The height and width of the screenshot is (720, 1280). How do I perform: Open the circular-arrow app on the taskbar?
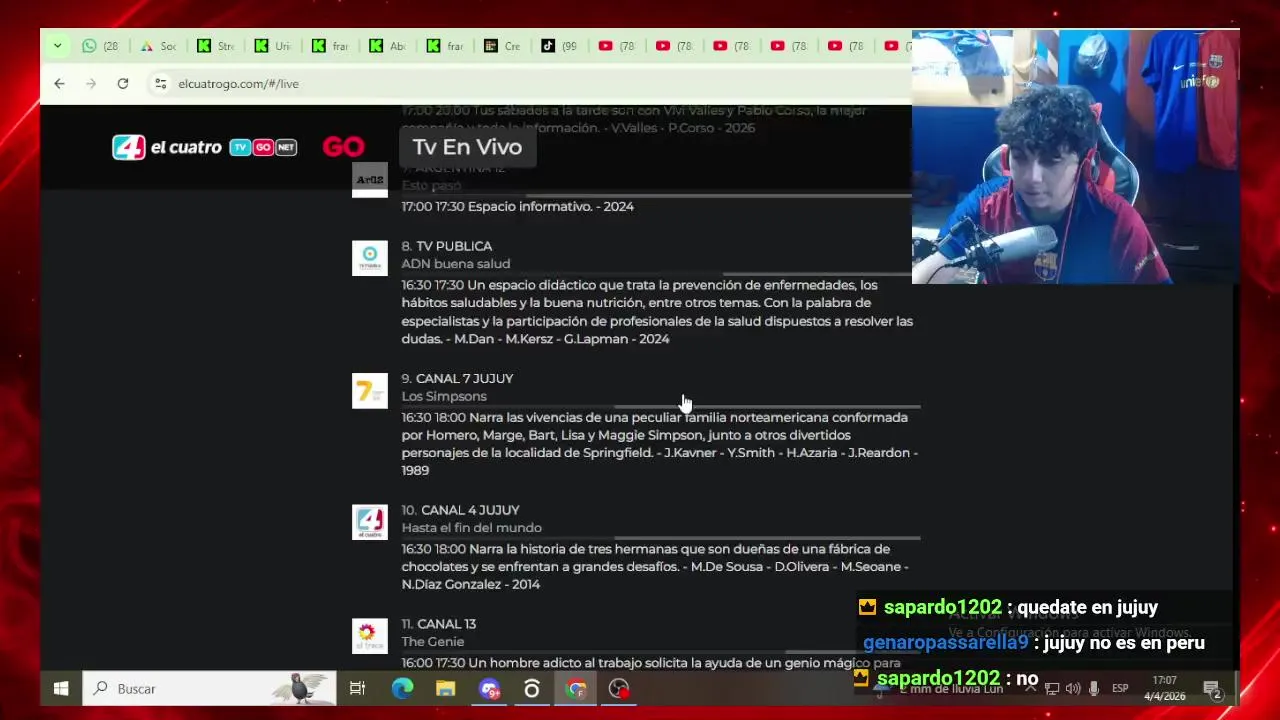[x=532, y=688]
